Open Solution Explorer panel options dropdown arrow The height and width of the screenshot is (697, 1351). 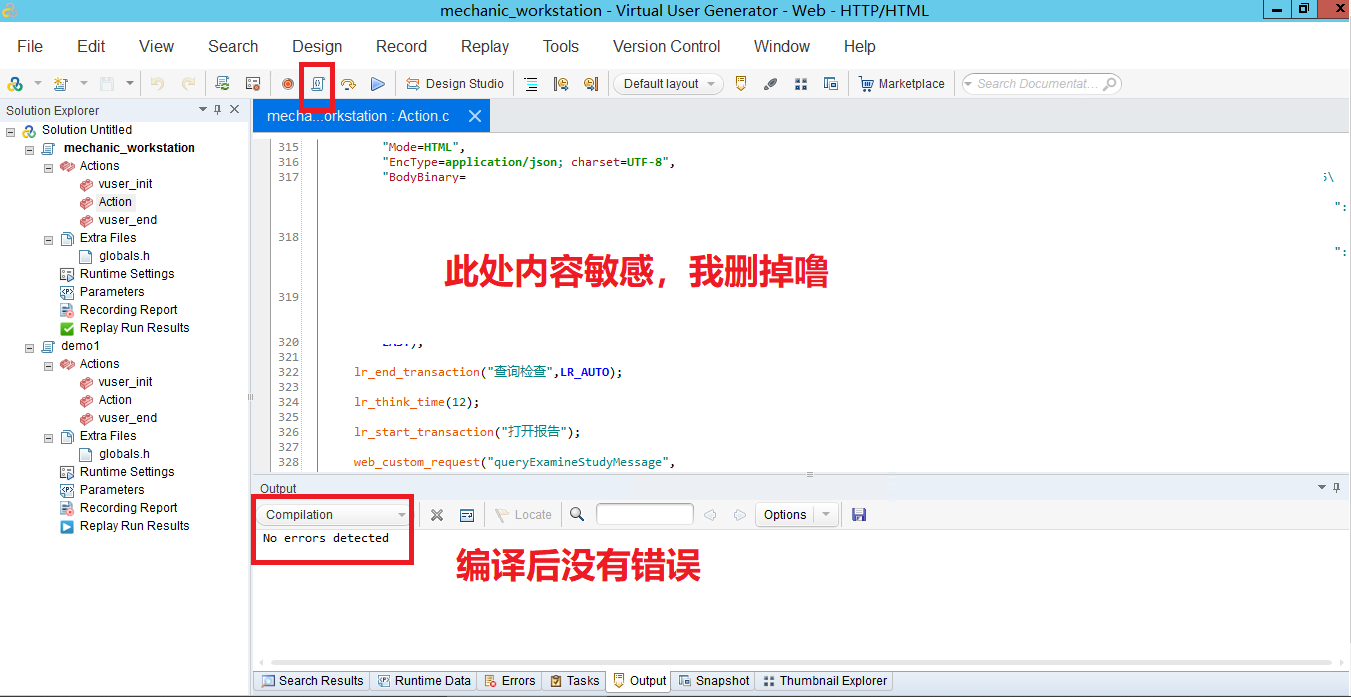point(203,110)
